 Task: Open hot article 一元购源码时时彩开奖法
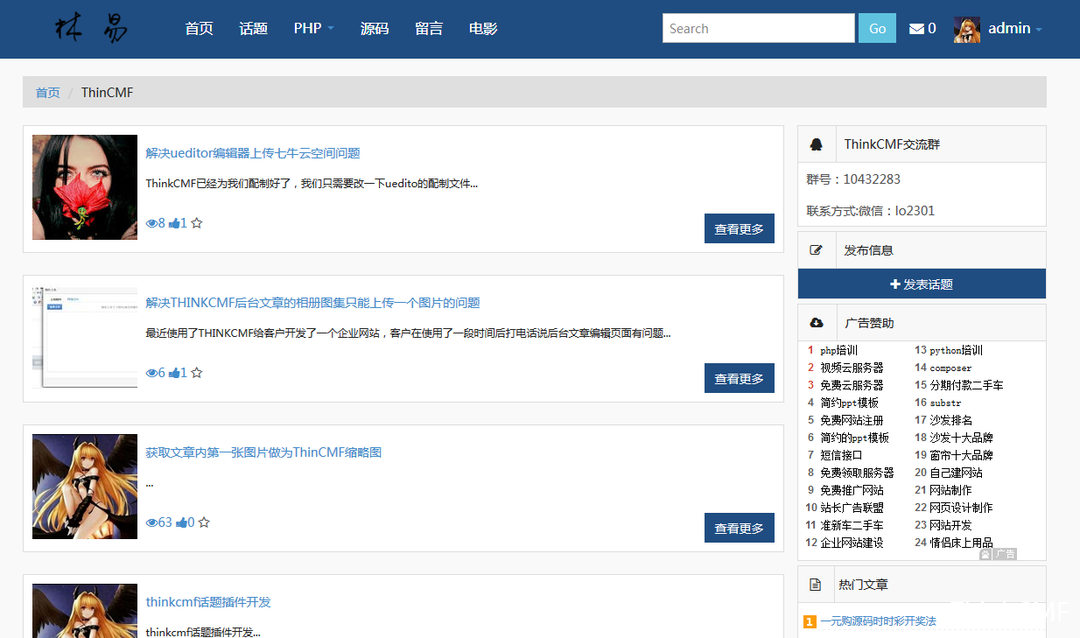coord(878,621)
